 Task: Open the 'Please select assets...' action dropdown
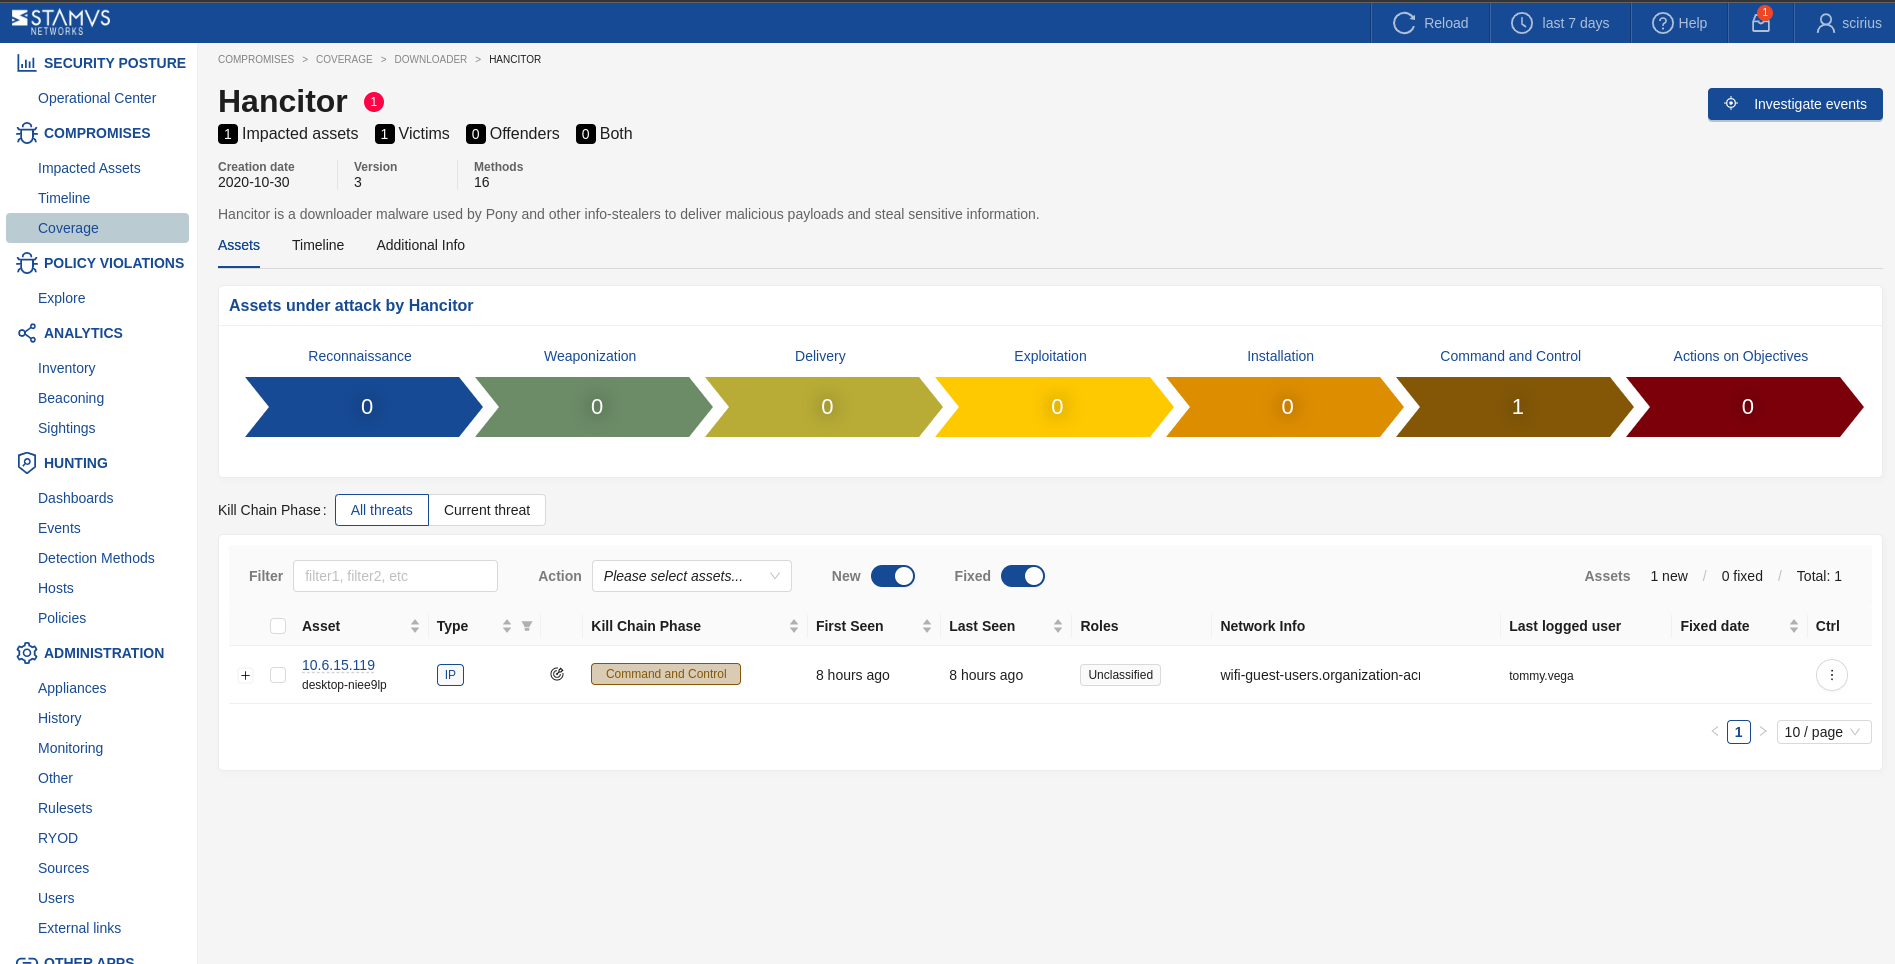click(x=691, y=576)
